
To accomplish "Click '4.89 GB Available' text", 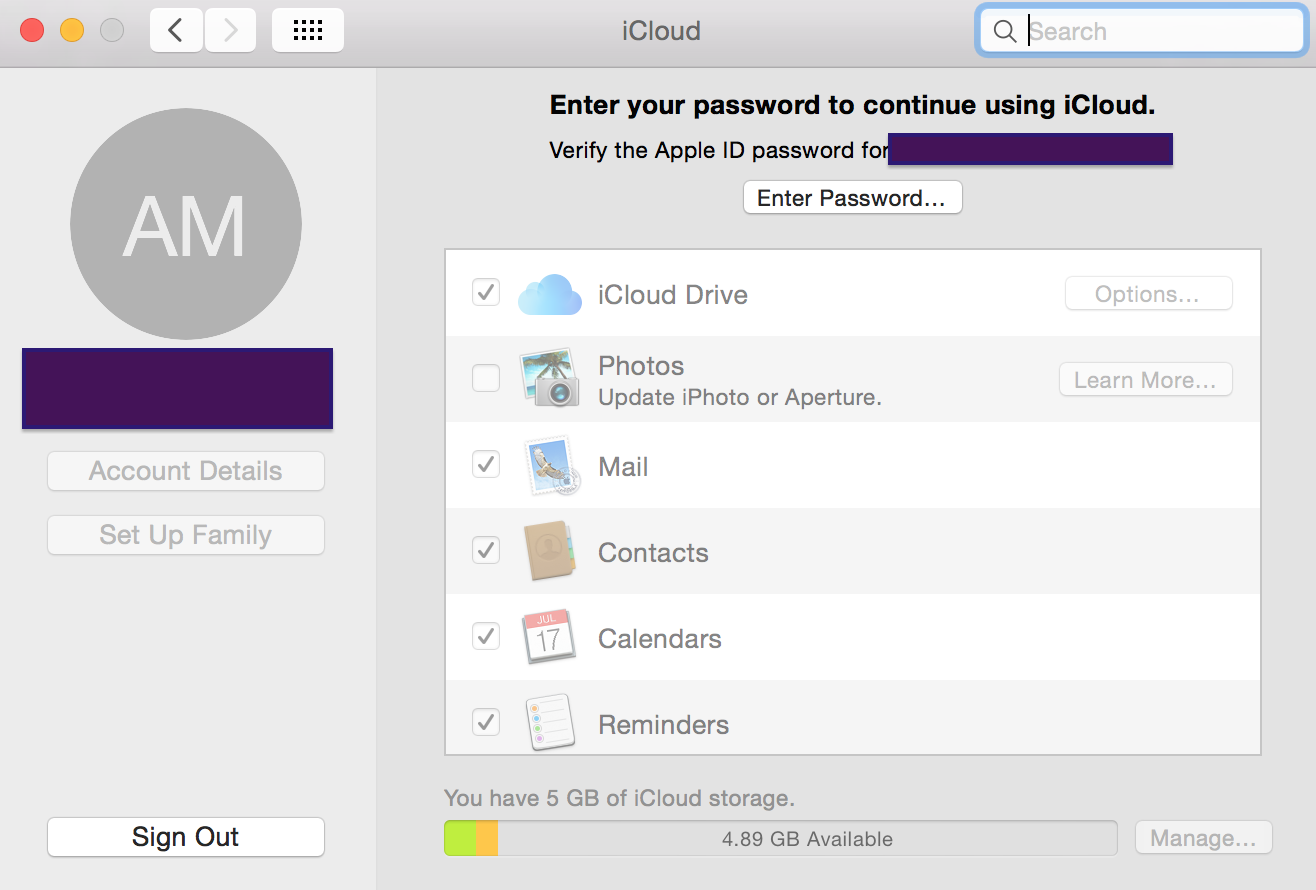I will 807,839.
